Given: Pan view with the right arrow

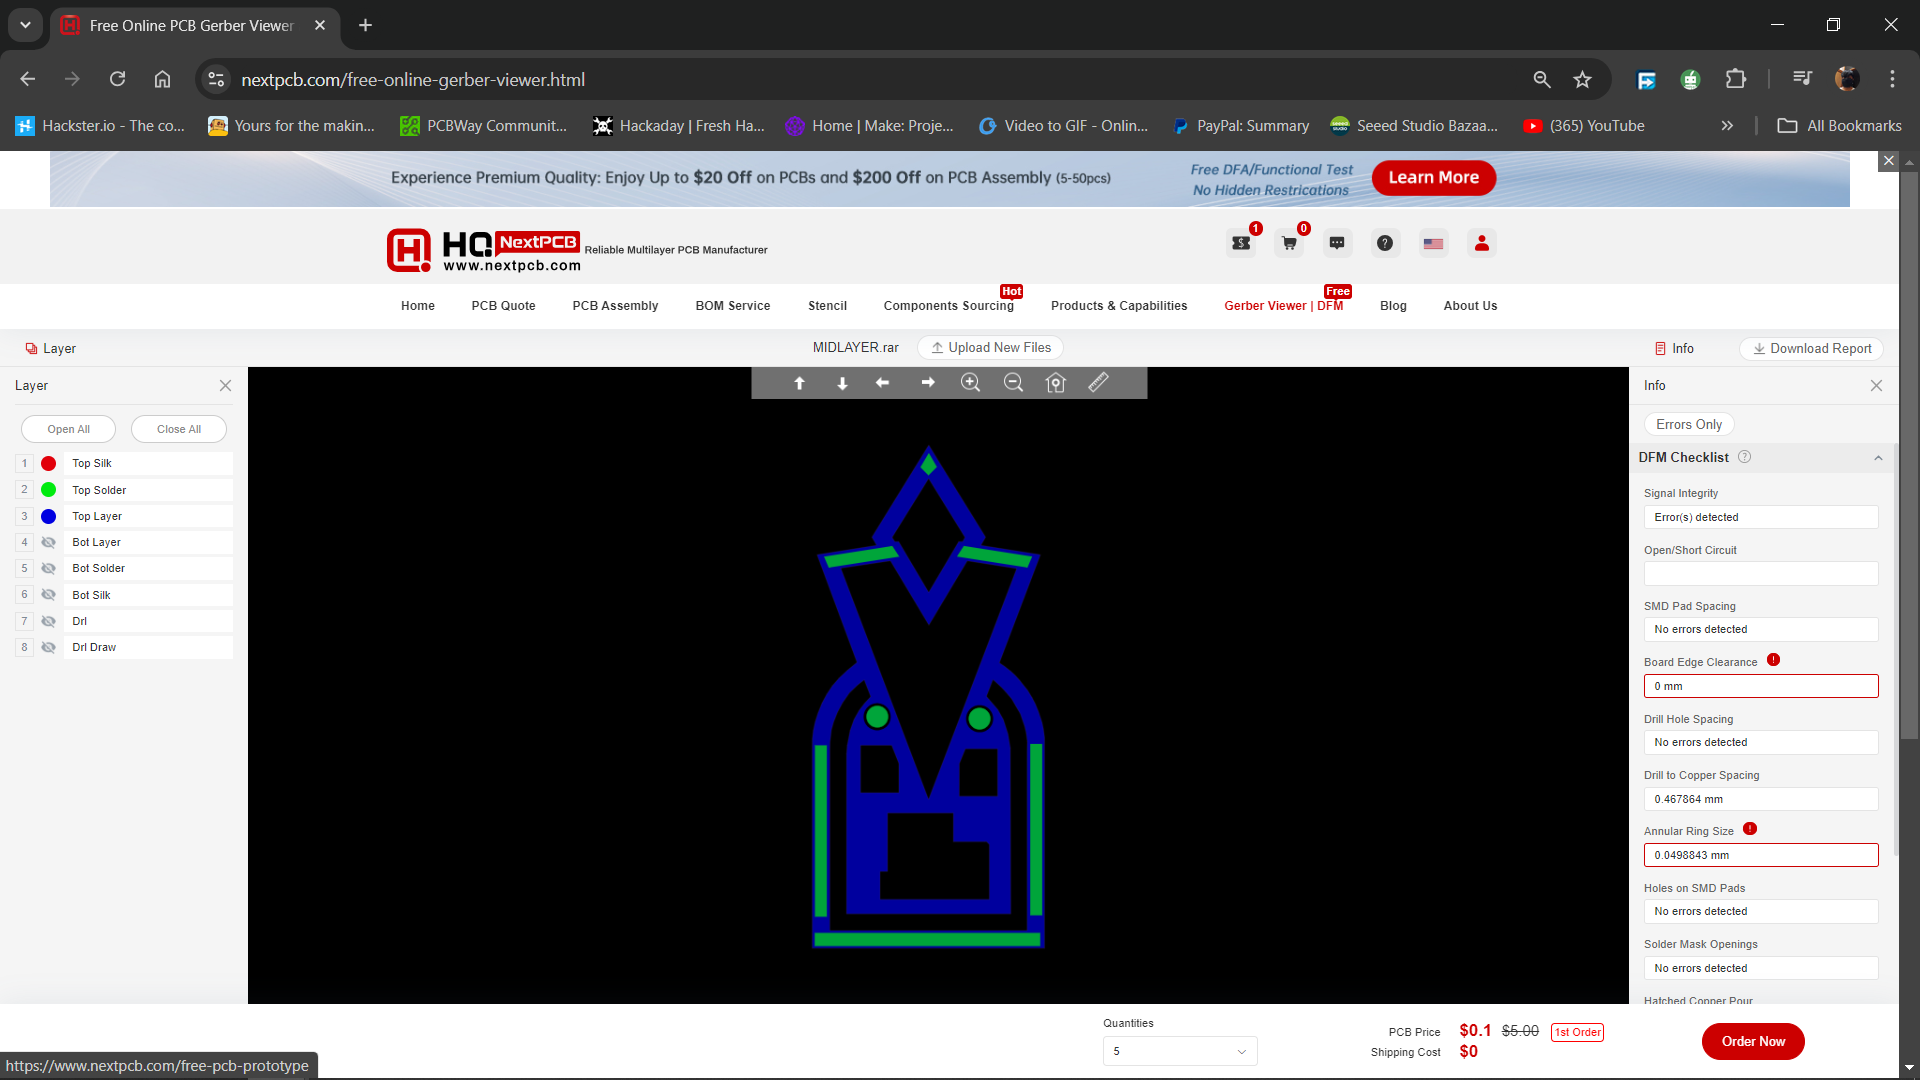Looking at the screenshot, I should coord(928,383).
